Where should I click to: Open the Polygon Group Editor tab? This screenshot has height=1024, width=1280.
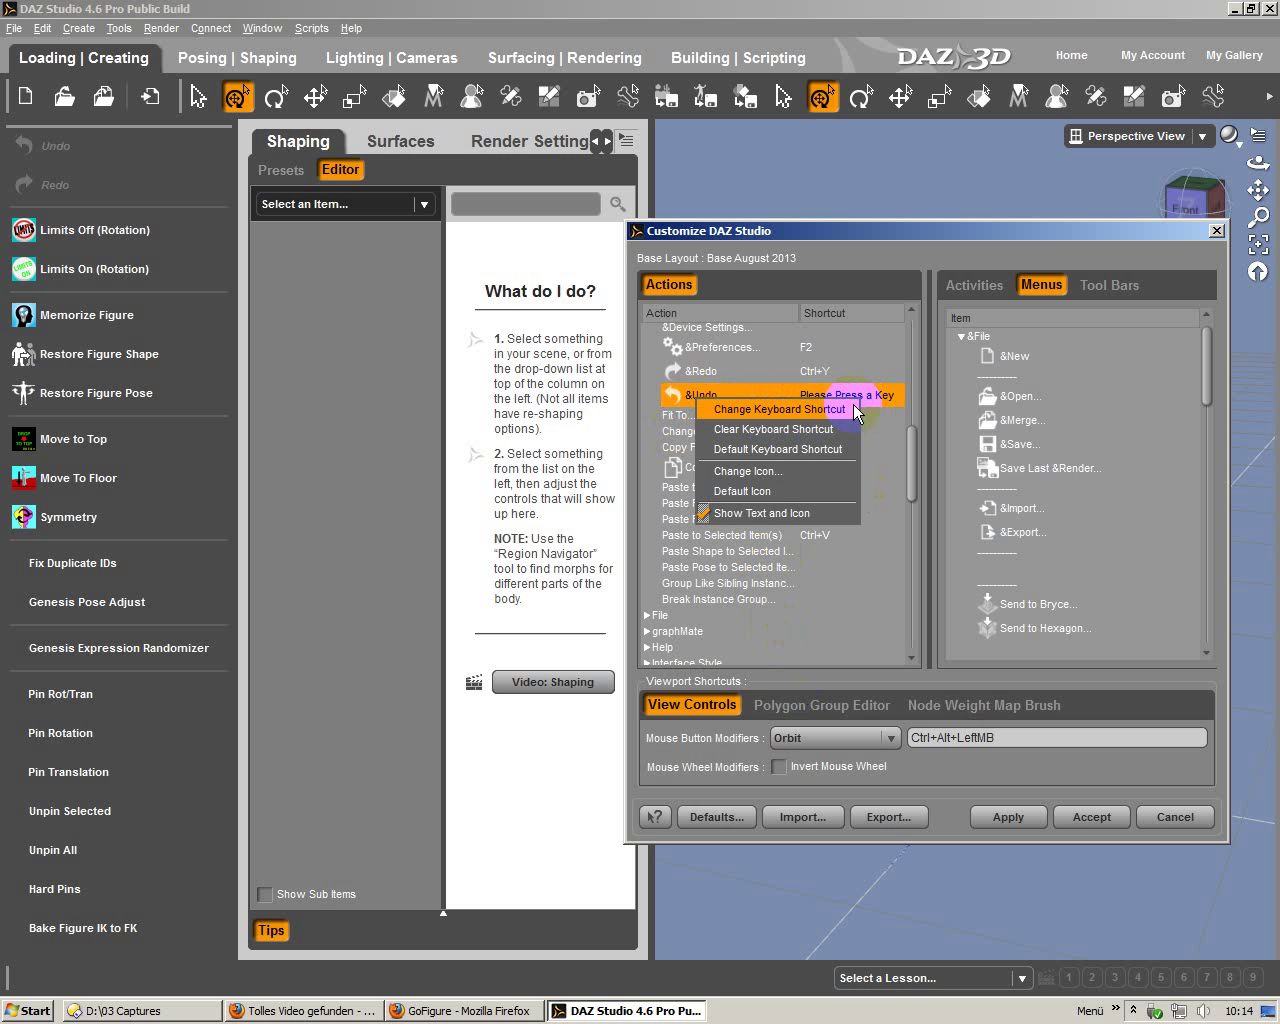(821, 705)
